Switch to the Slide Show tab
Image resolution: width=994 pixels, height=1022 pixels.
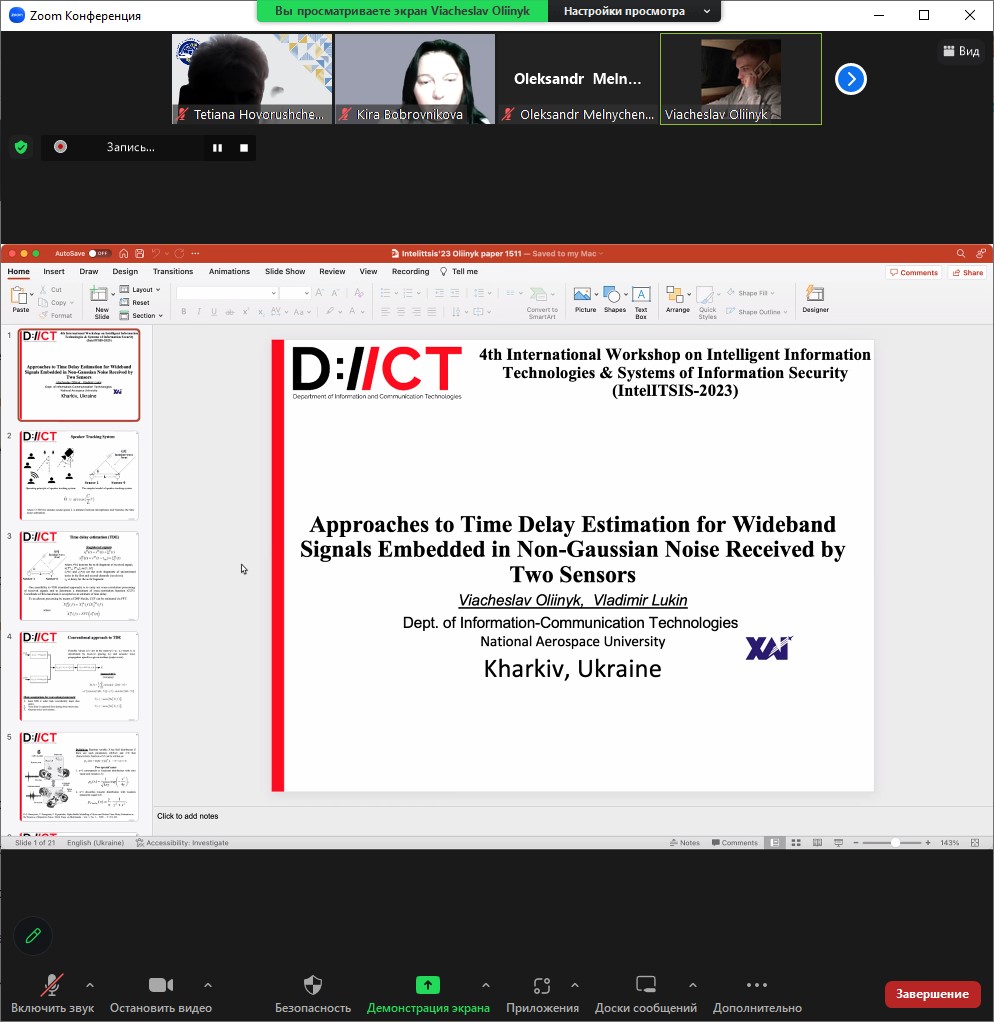285,272
